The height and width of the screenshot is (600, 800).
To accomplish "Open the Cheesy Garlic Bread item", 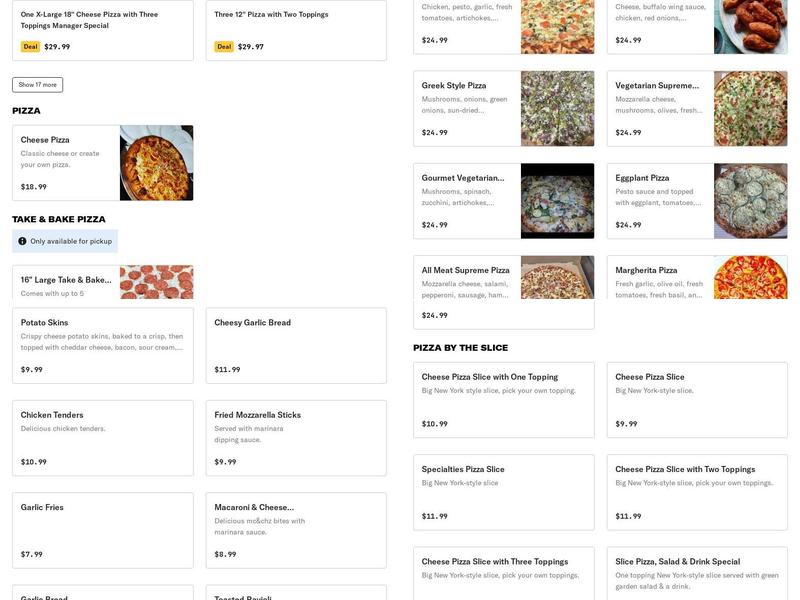I will click(295, 345).
